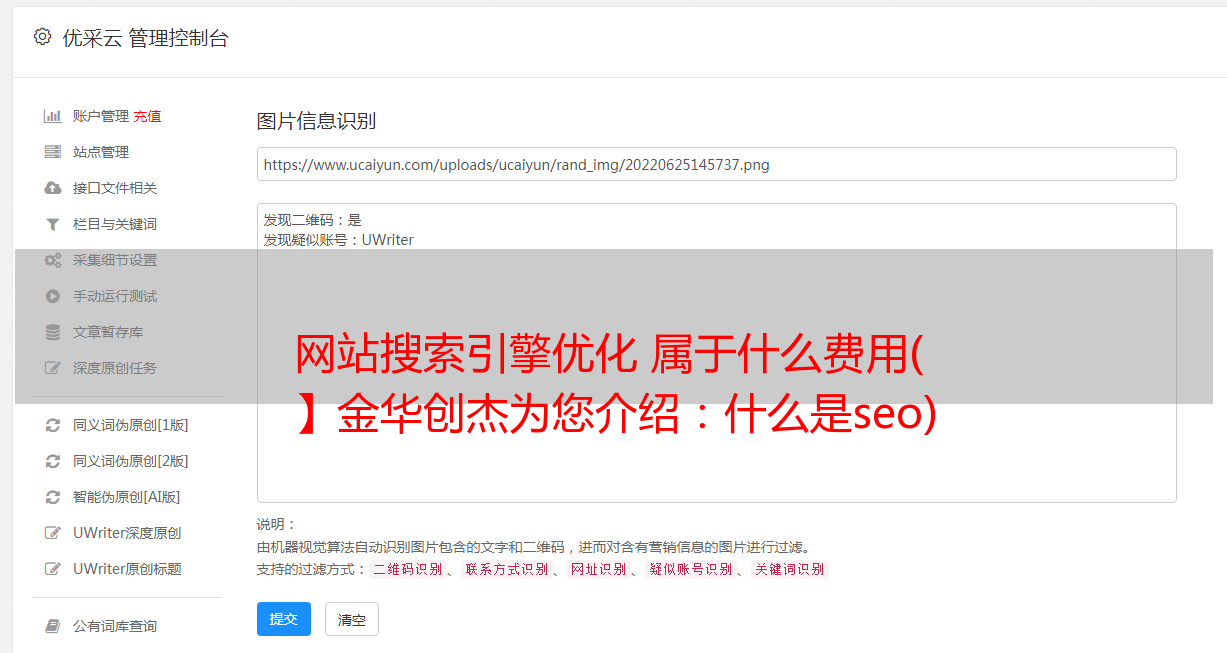The height and width of the screenshot is (653, 1227).
Task: Click the bar chart icon for 账户管理
Action: tap(53, 116)
